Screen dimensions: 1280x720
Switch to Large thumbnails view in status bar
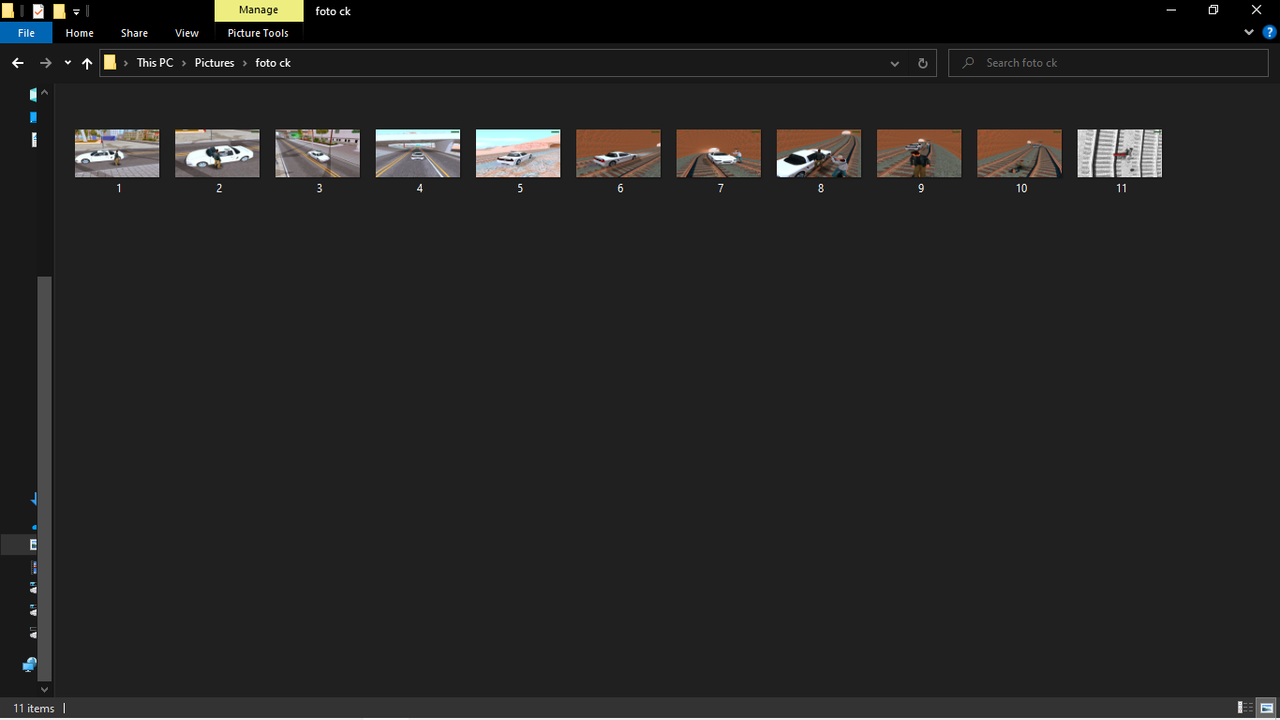pos(1266,708)
